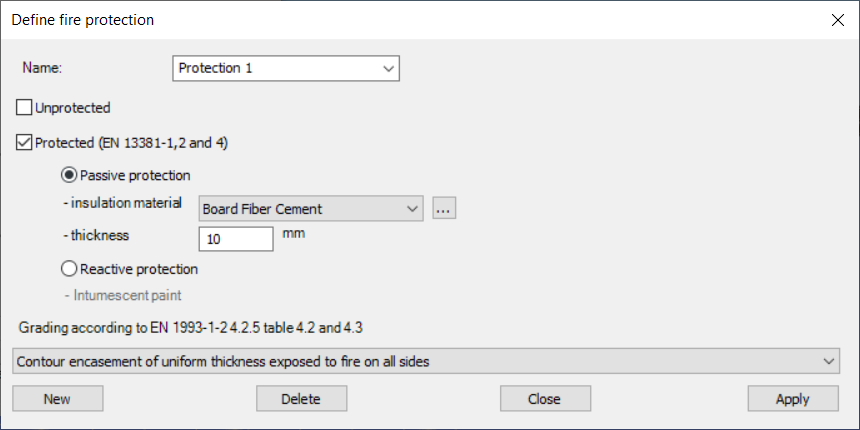Screen dimensions: 860x430
Task: Click the Delete button
Action: tap(301, 399)
